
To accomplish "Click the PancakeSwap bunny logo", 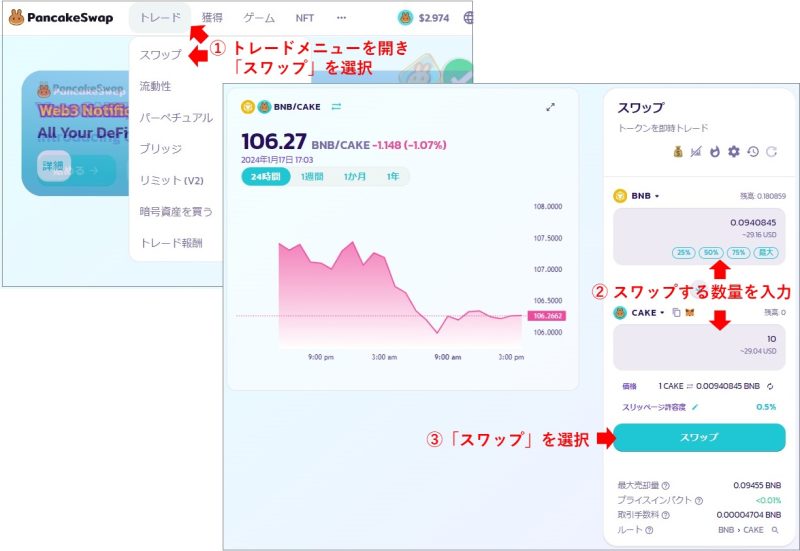I will [x=16, y=17].
